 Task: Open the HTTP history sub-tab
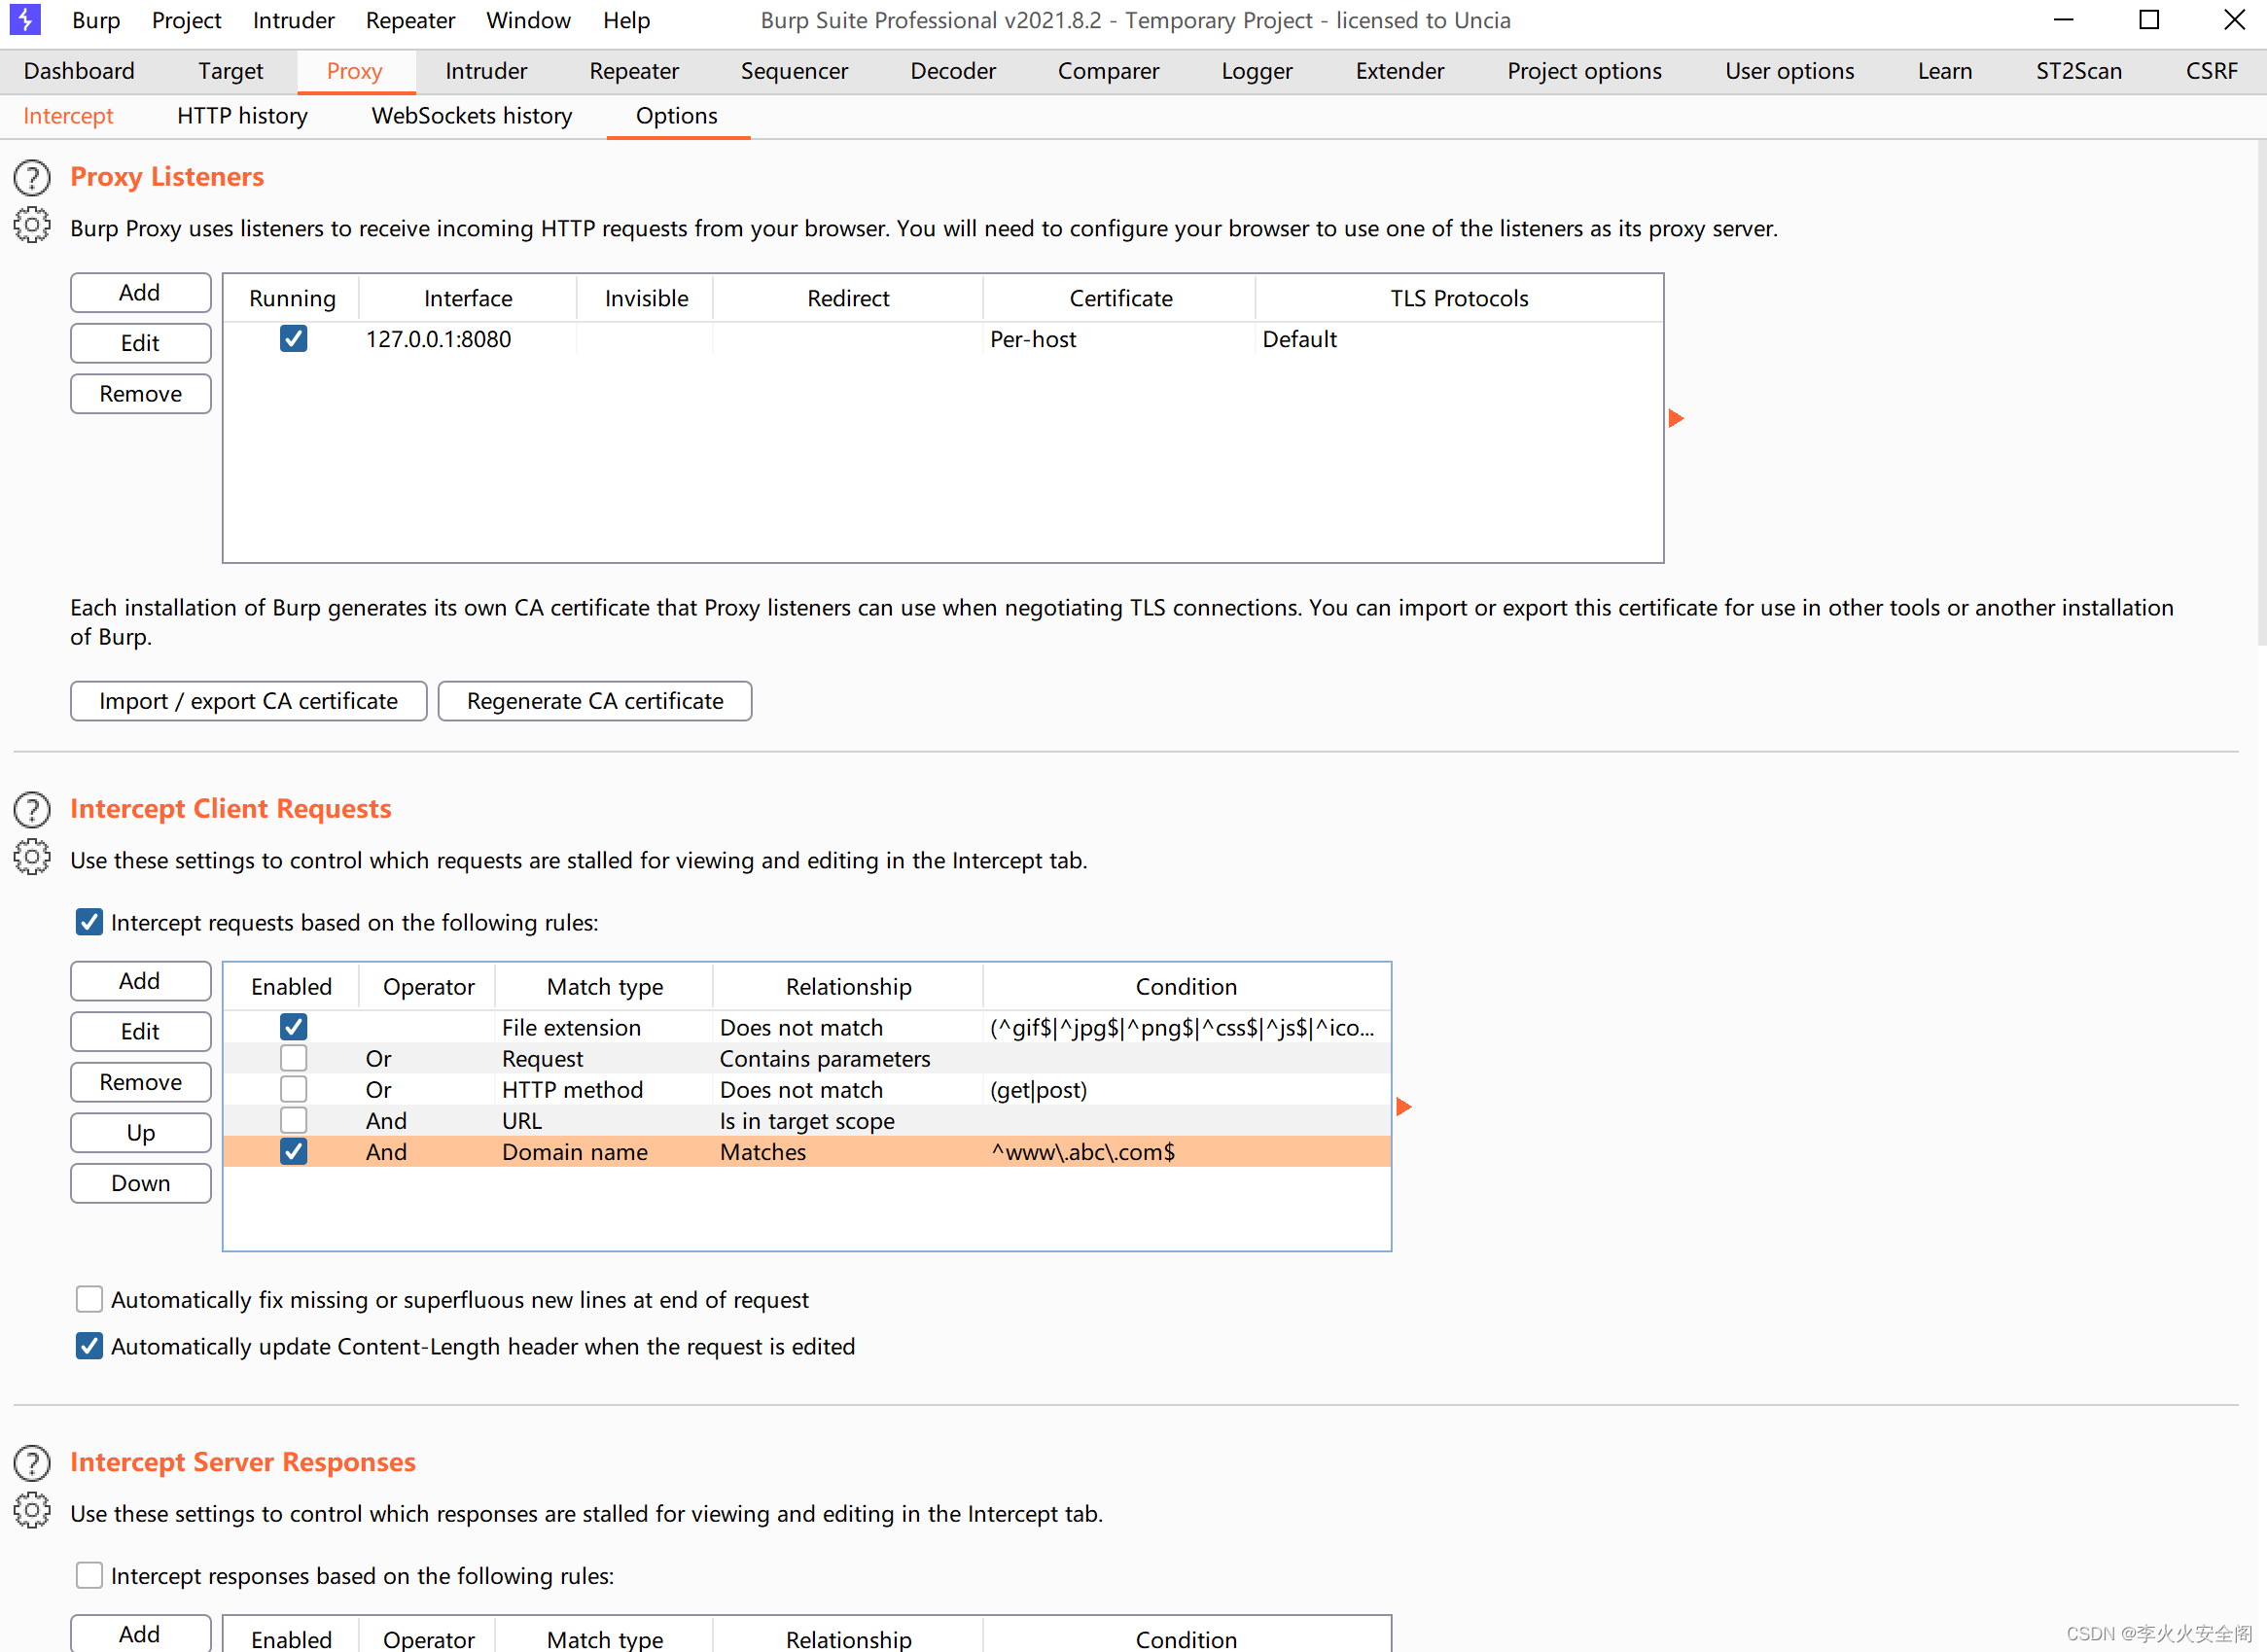(242, 116)
